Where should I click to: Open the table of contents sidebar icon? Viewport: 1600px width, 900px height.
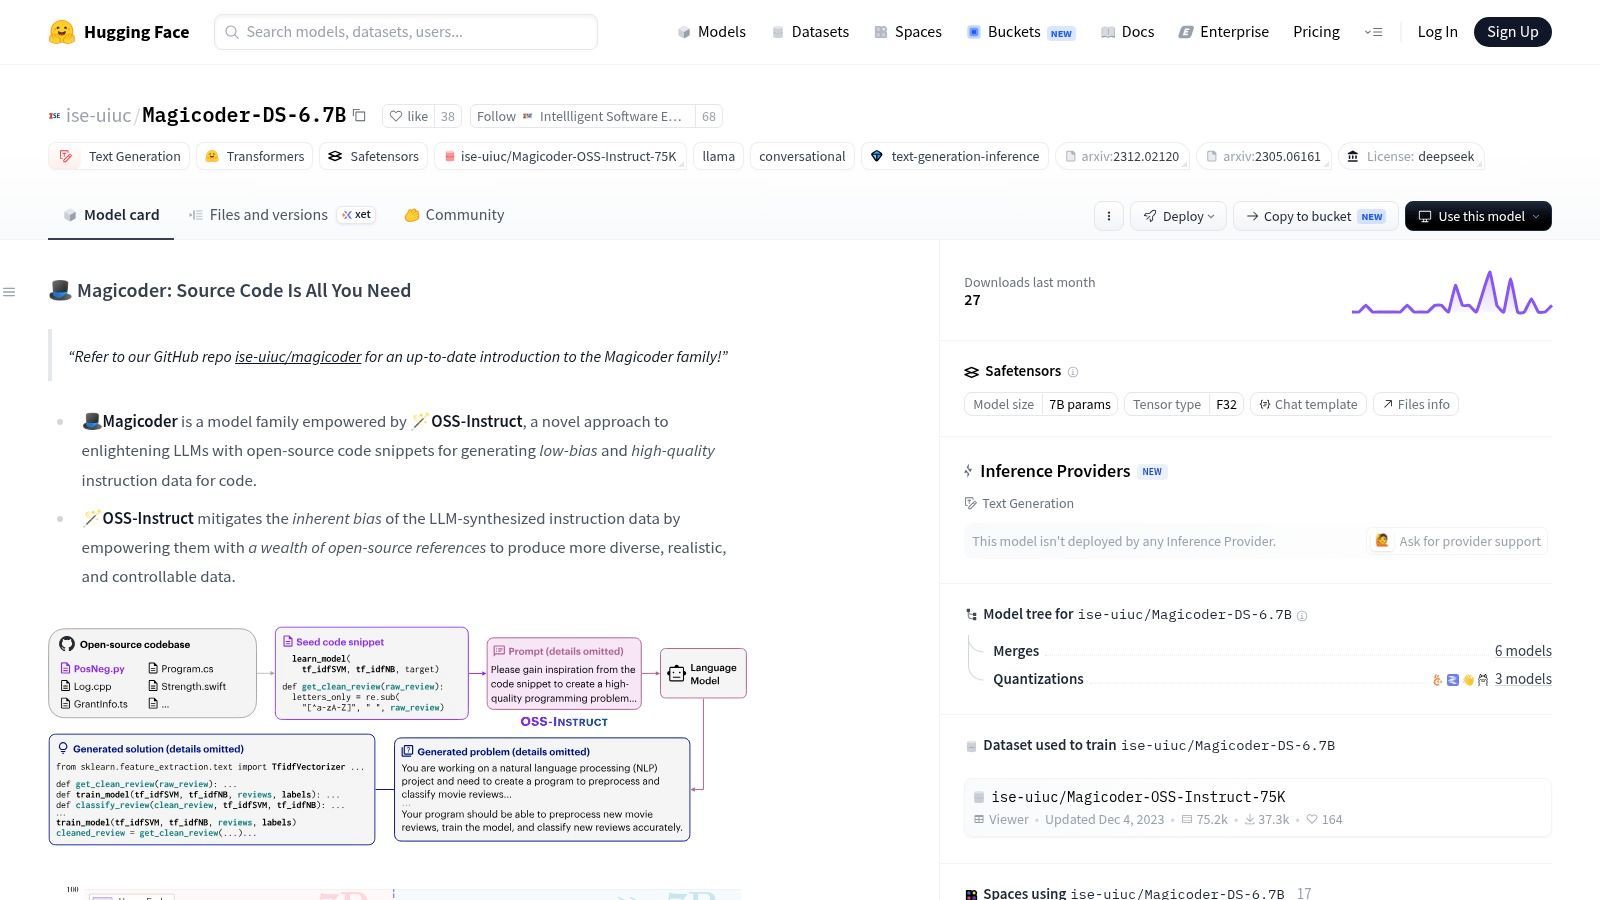pos(9,292)
